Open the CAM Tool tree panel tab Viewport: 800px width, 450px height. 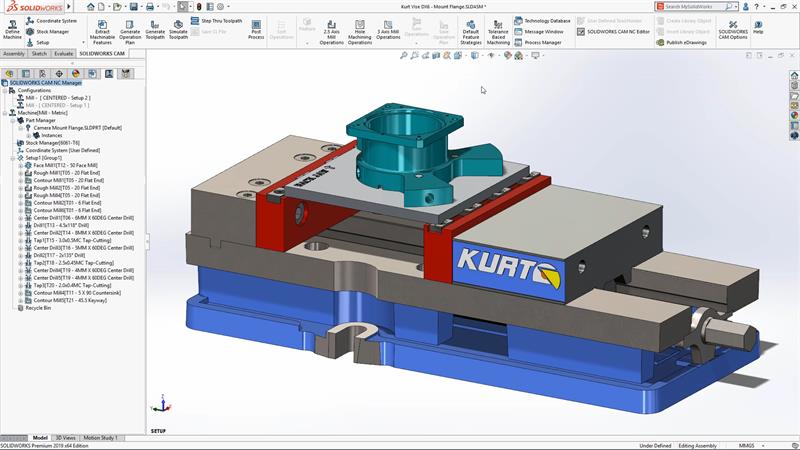(126, 73)
